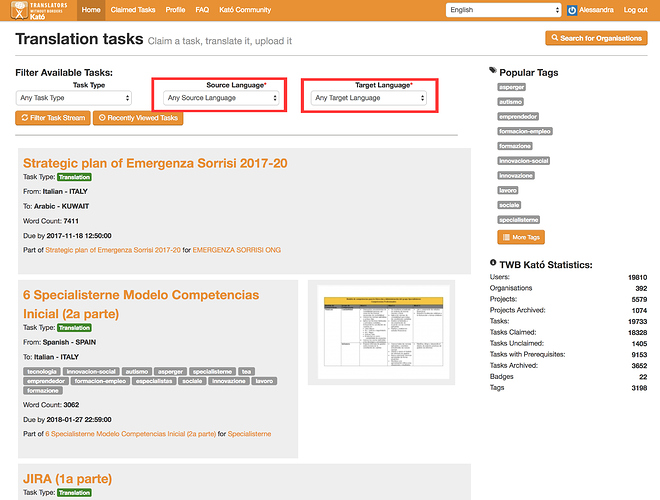Select the specialisterne popular tag
660x500 pixels.
tap(519, 220)
